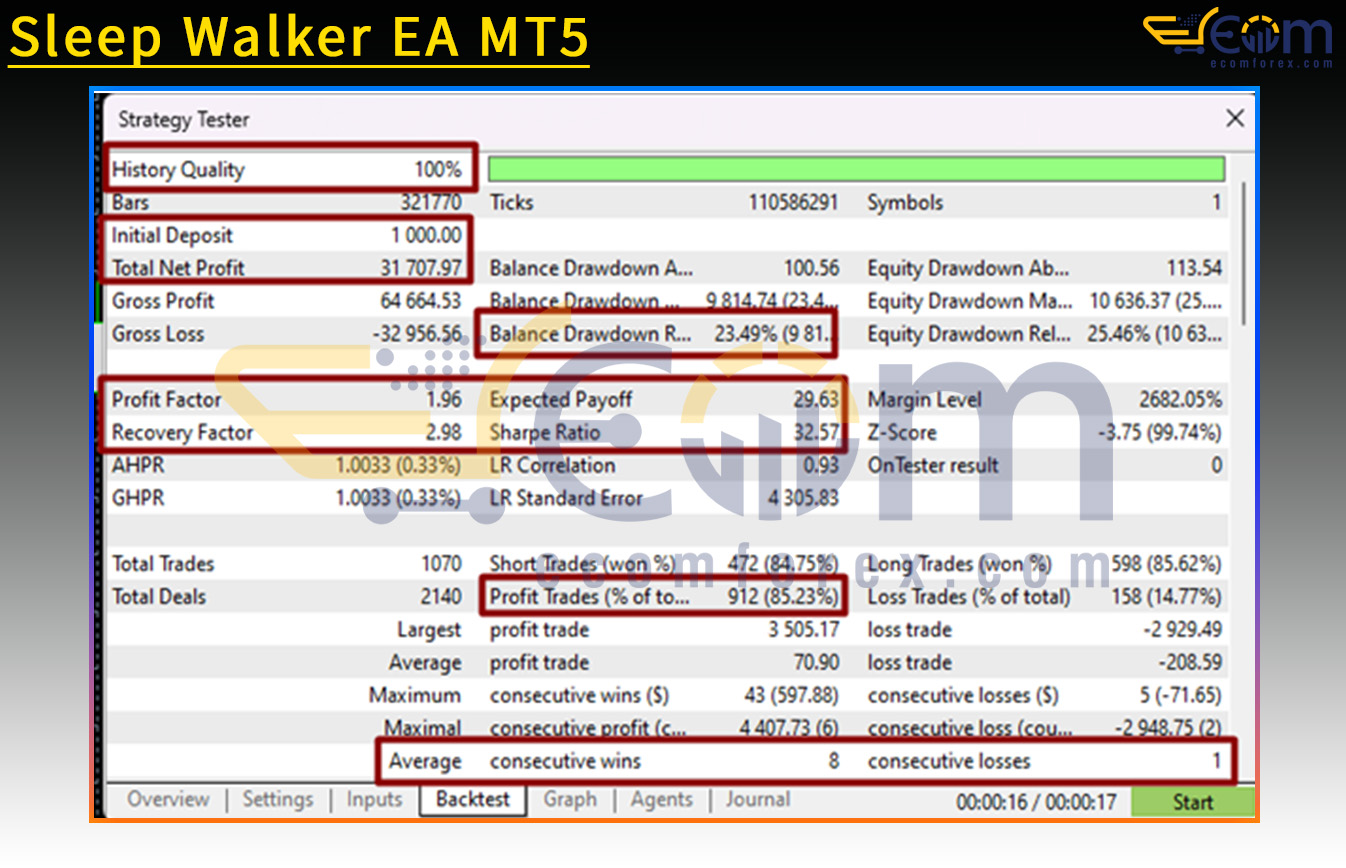
Task: Open the Journal tab
Action: (757, 800)
